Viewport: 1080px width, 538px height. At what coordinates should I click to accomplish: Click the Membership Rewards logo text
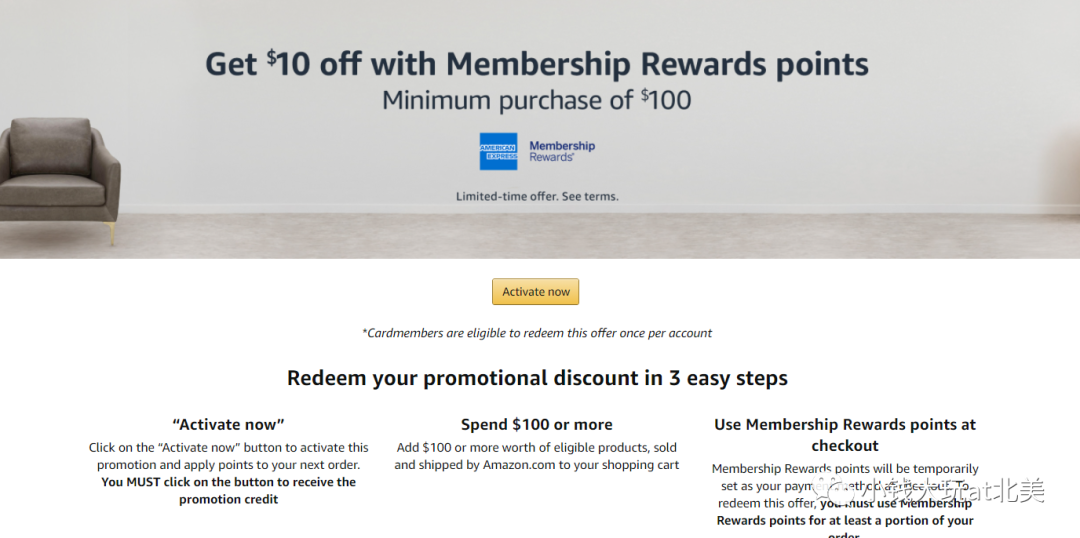tap(561, 152)
